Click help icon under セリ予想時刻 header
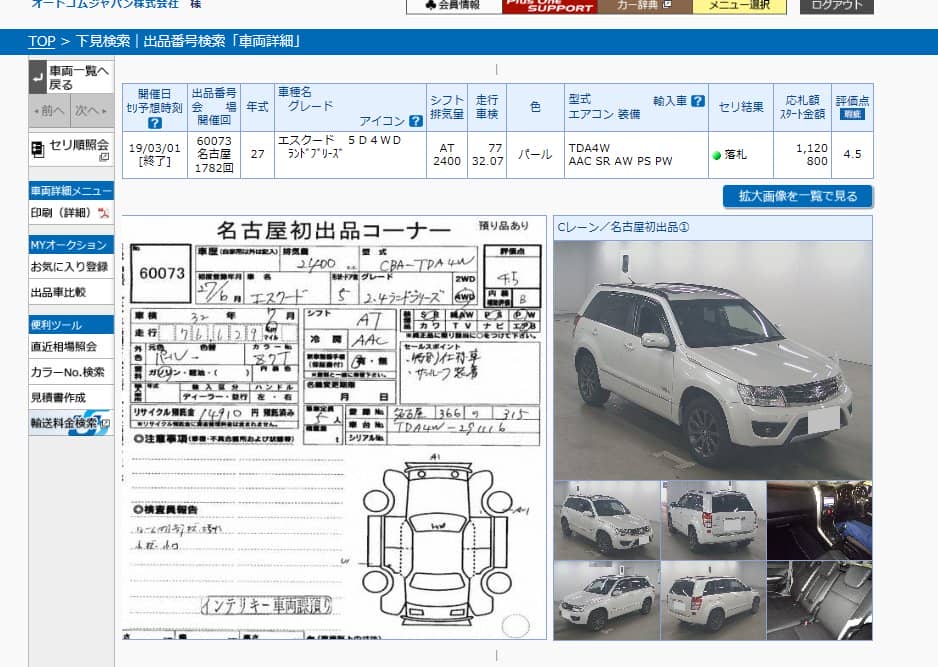The height and width of the screenshot is (667, 938). click(x=154, y=123)
